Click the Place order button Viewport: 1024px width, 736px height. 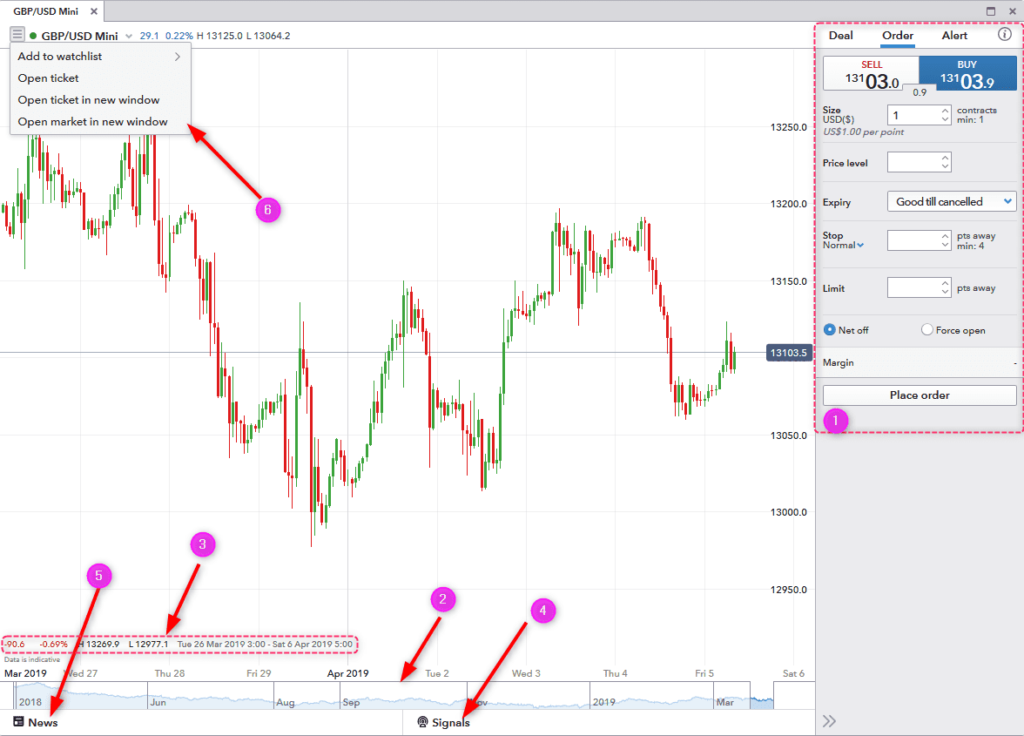[919, 395]
